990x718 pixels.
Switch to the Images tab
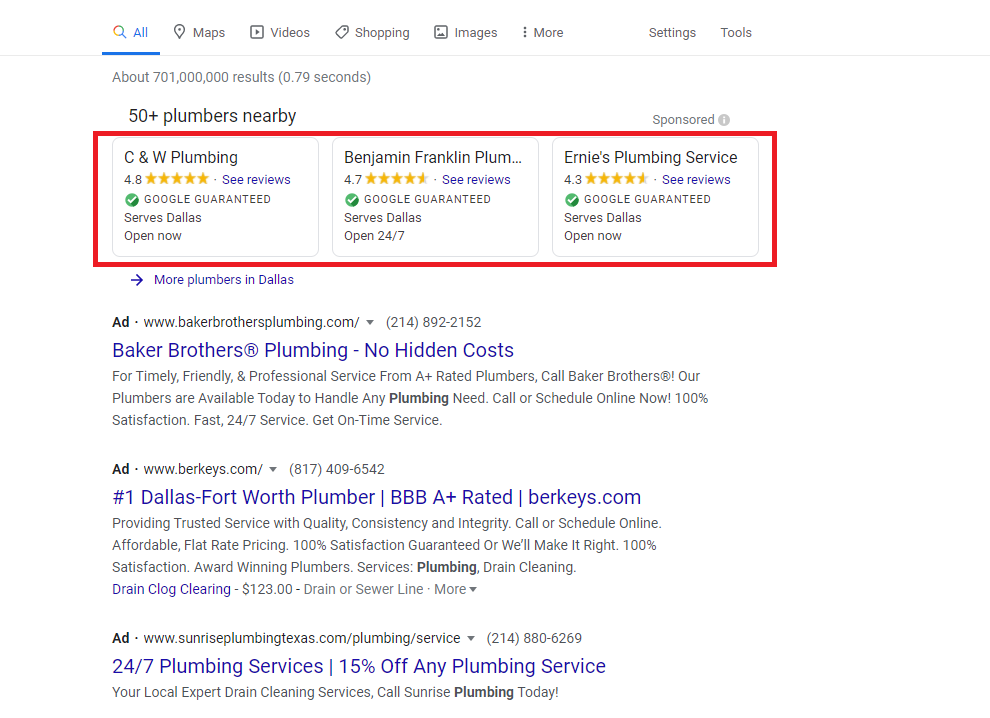[465, 32]
